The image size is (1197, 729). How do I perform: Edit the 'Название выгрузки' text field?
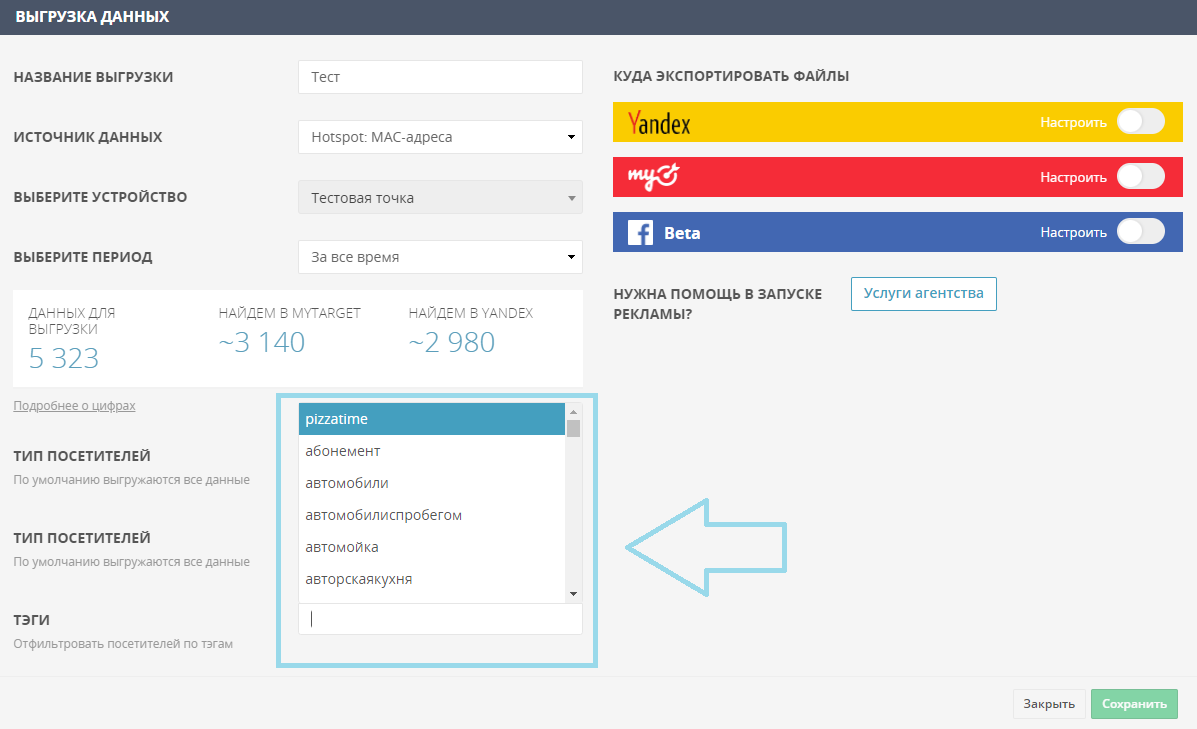click(x=440, y=76)
